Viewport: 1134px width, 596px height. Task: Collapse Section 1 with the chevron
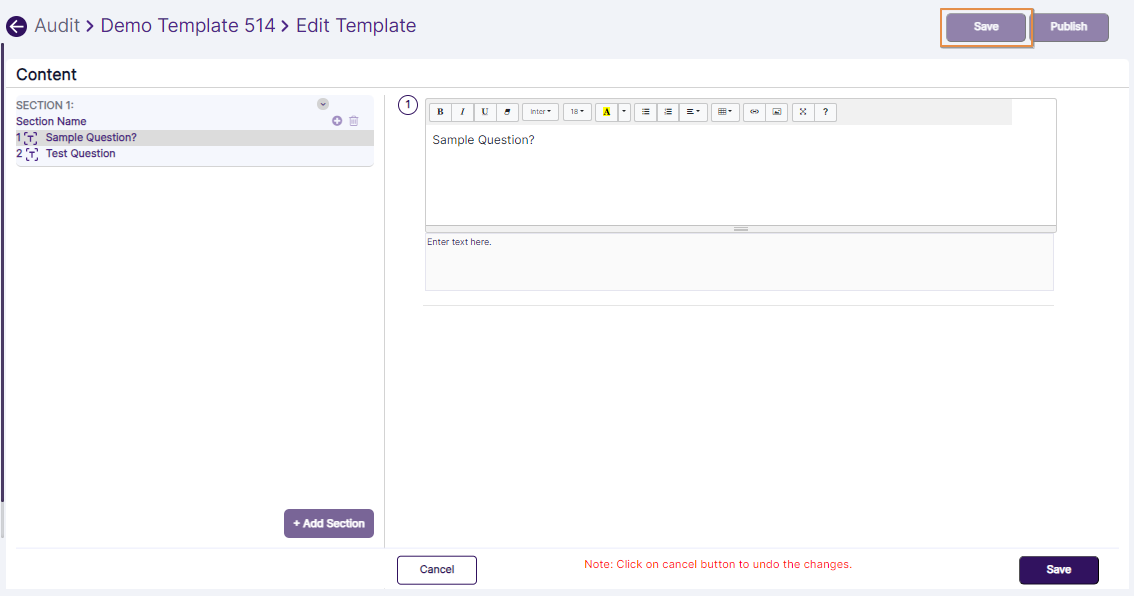tap(322, 103)
